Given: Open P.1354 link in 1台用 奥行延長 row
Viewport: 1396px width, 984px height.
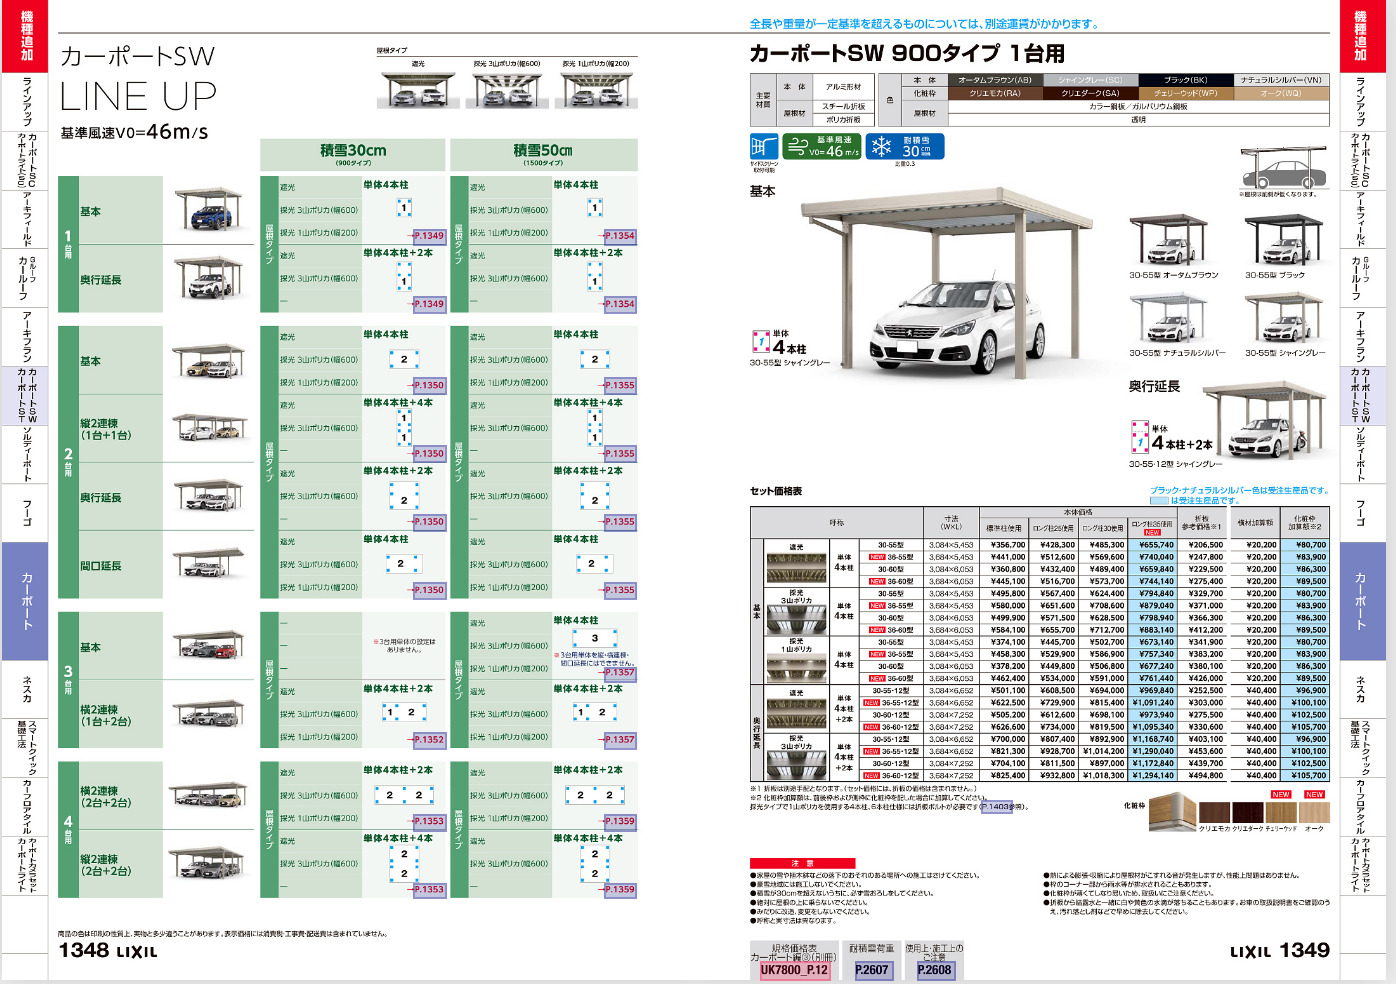Looking at the screenshot, I should tap(619, 304).
